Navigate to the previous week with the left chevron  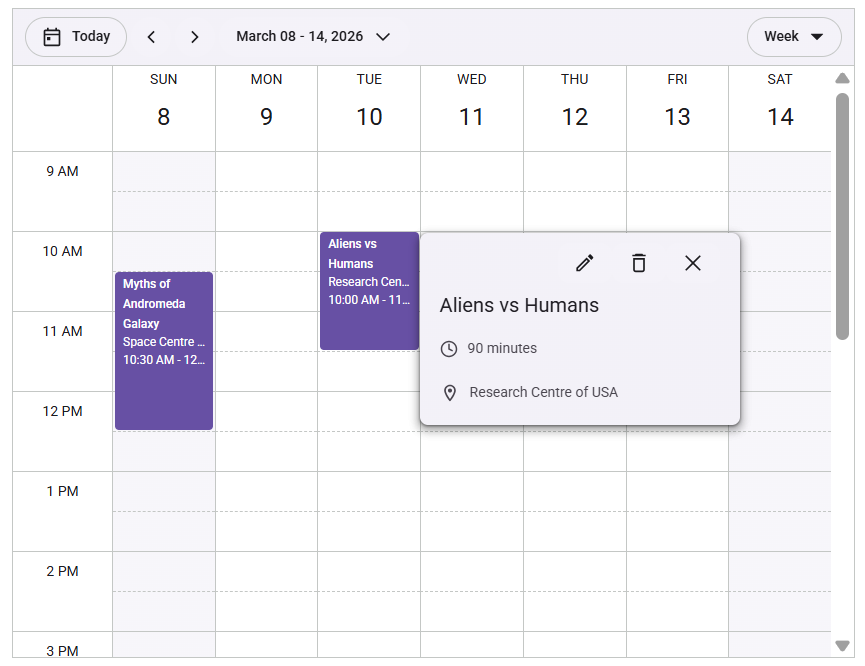tap(151, 36)
